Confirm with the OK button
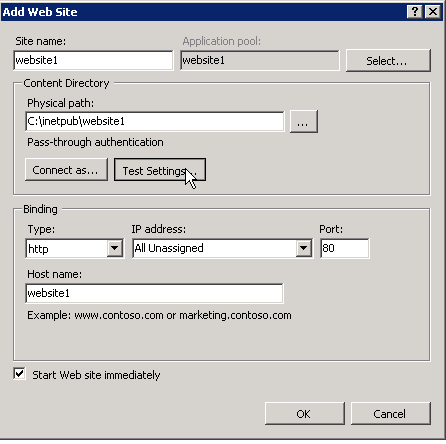The height and width of the screenshot is (444, 446). coord(304,414)
